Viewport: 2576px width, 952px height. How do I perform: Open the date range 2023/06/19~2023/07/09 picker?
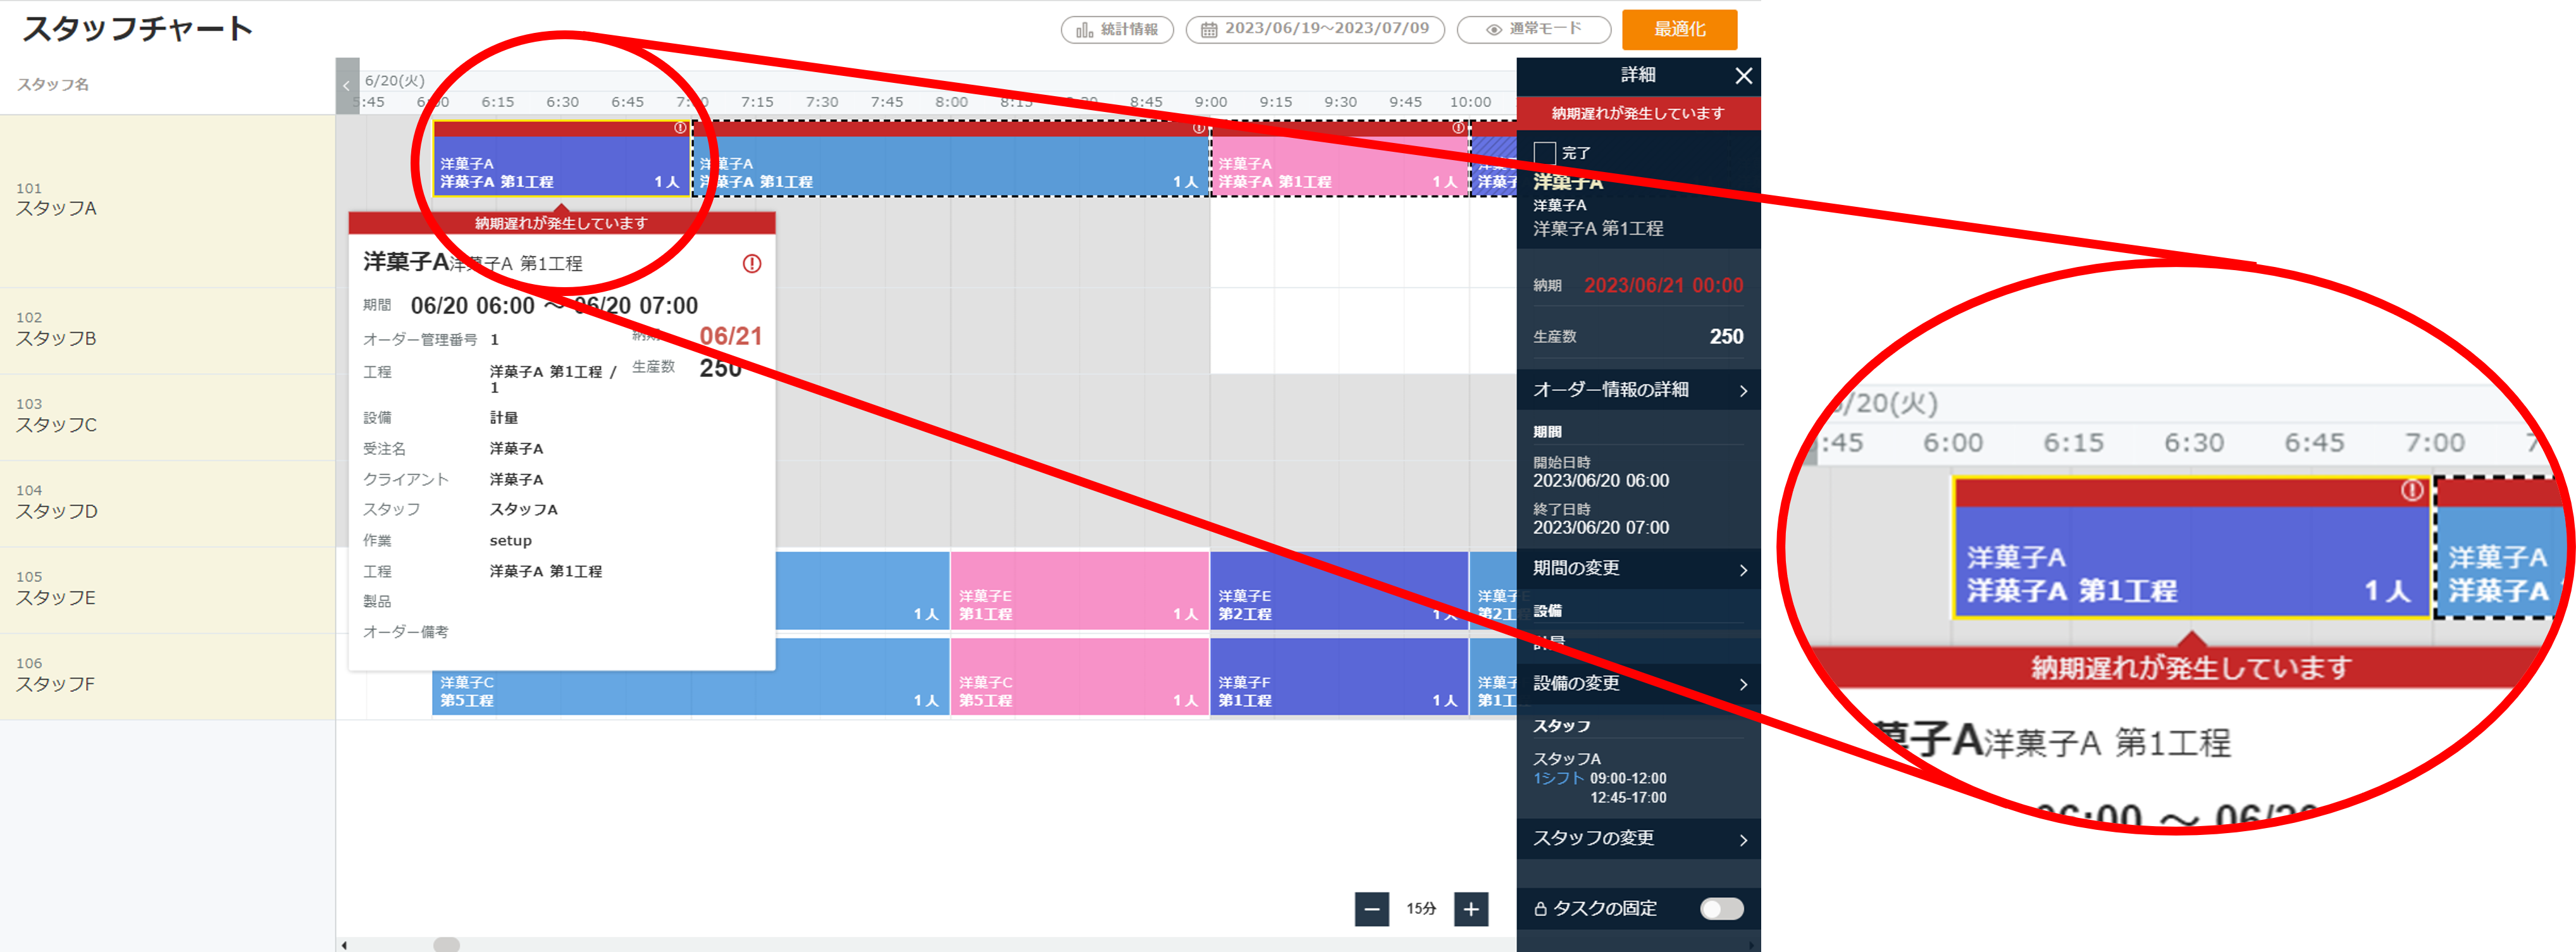[x=1315, y=29]
